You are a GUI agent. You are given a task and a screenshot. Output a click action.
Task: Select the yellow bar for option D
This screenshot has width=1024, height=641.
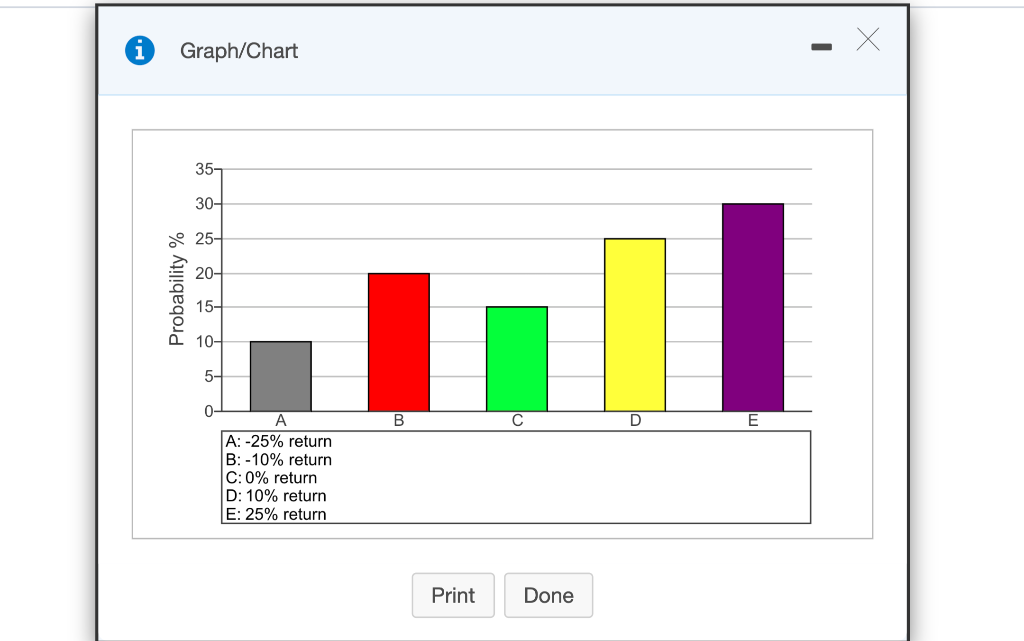pos(634,325)
